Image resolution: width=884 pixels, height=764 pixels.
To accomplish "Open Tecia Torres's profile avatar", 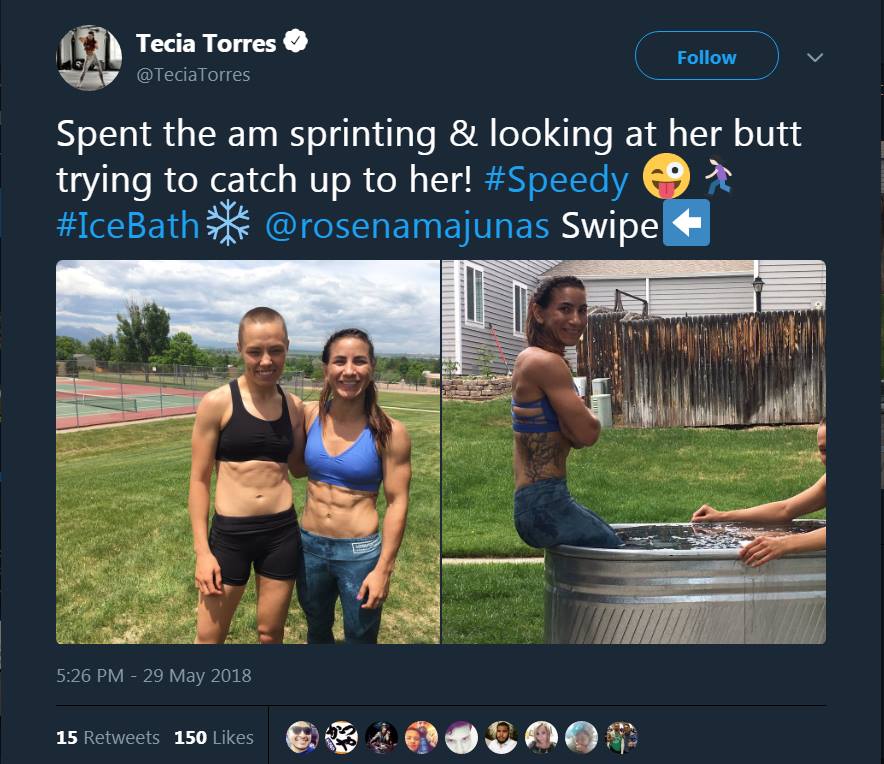I will [x=89, y=57].
